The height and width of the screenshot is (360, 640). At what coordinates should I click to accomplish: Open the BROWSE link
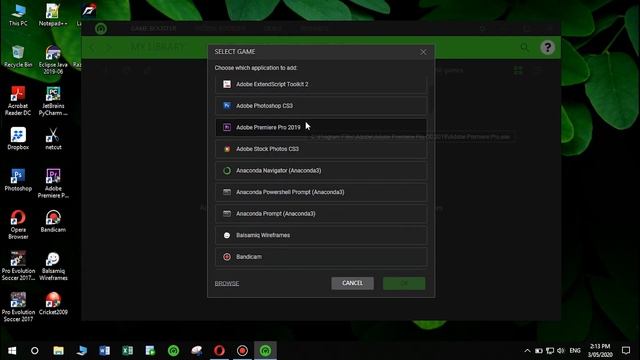point(227,283)
